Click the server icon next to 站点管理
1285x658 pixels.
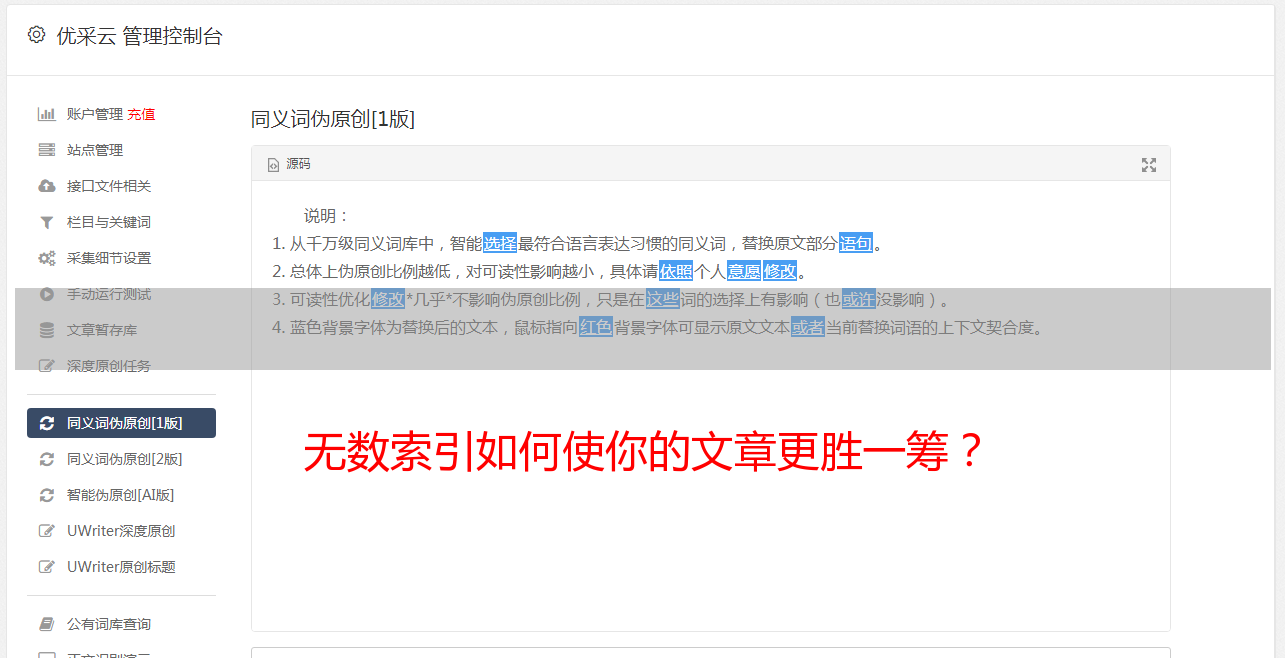46,150
